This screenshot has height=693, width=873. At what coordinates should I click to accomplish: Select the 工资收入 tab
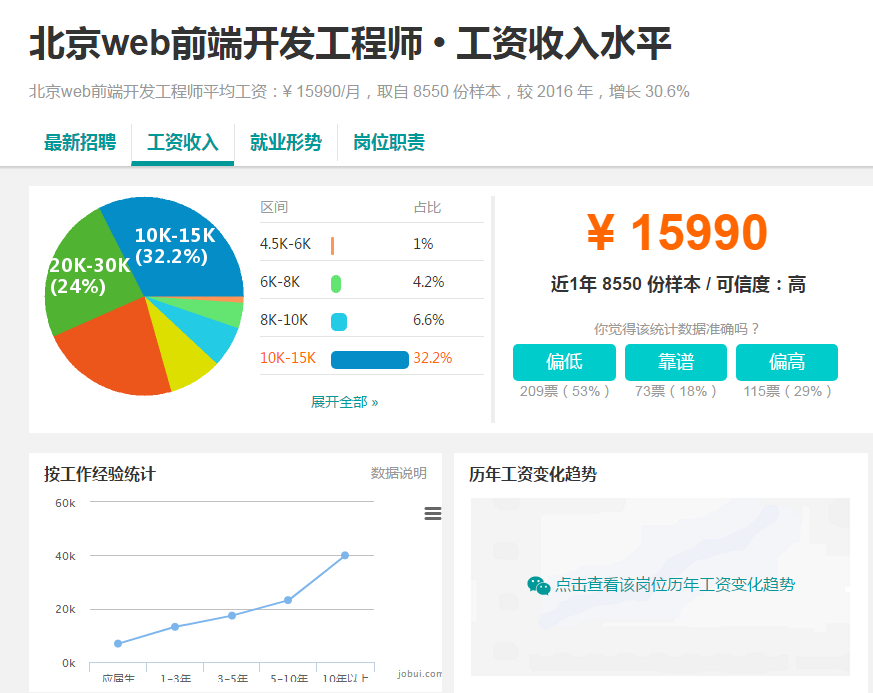[x=182, y=142]
